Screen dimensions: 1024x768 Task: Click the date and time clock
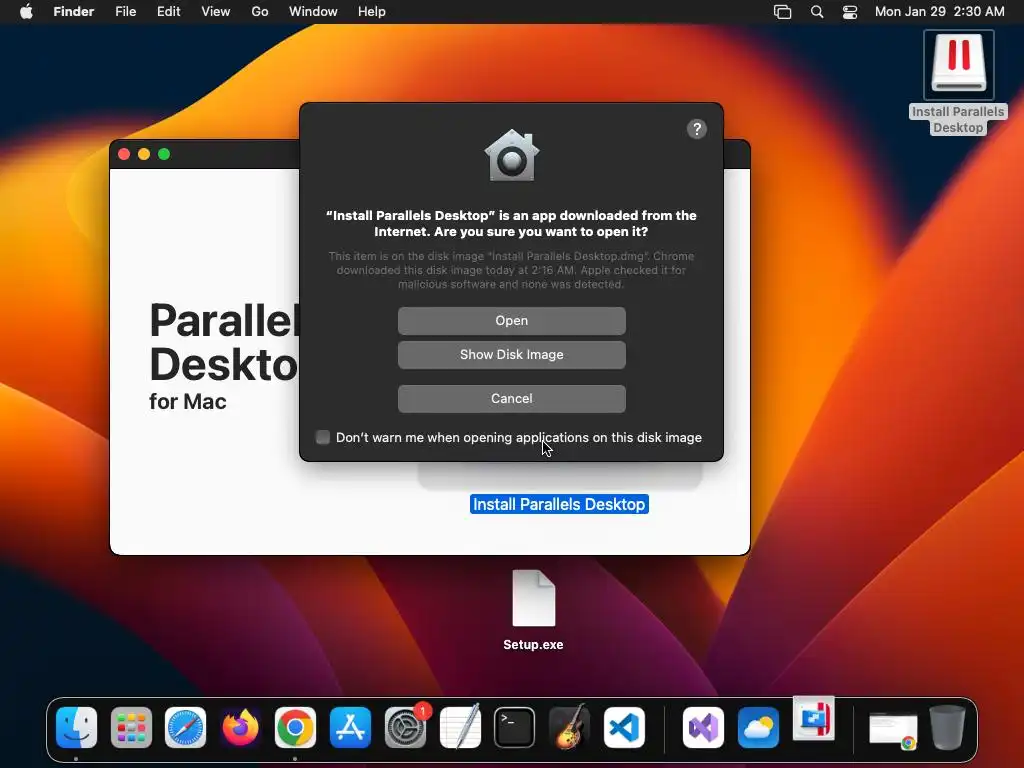coord(939,12)
